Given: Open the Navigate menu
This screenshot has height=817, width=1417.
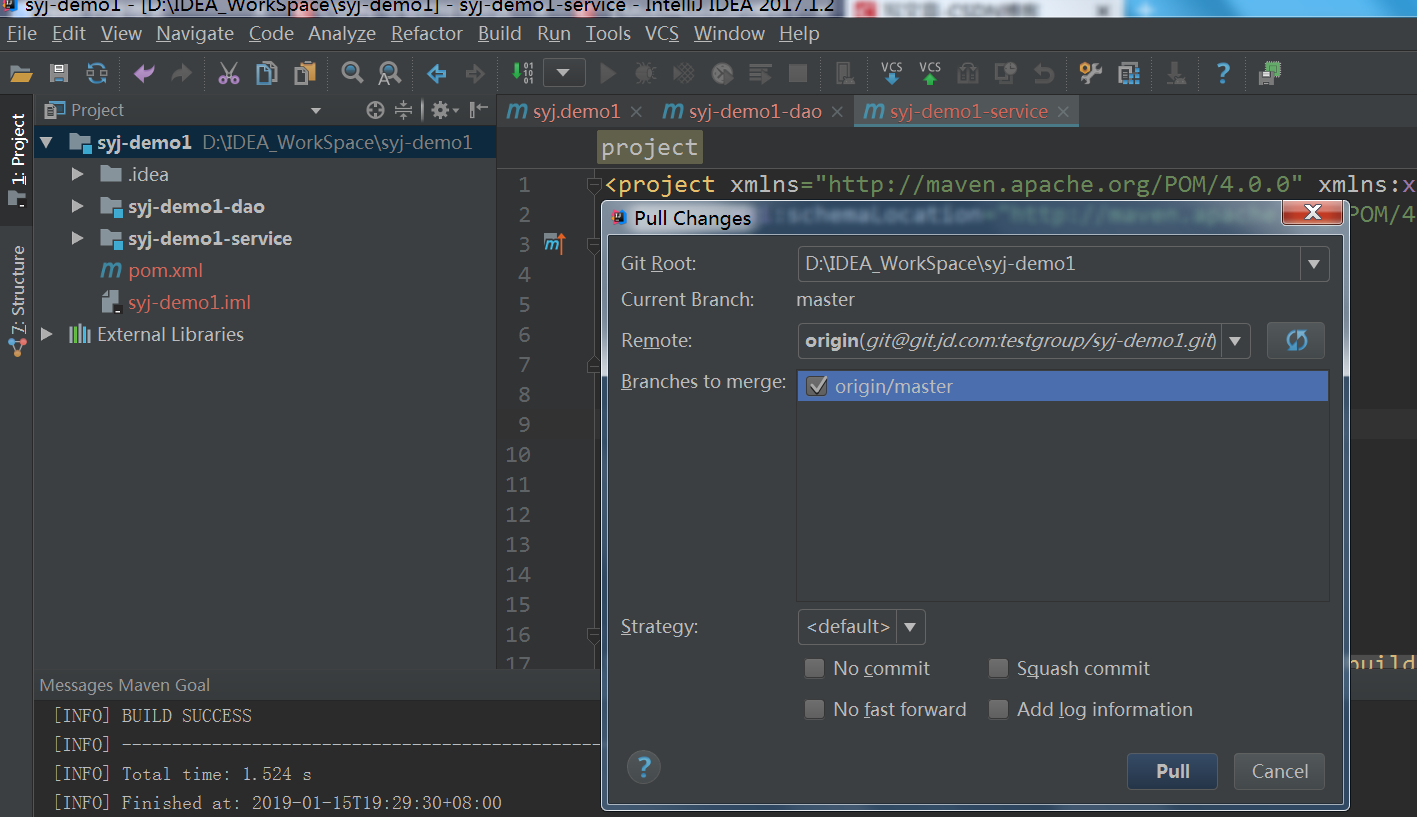Looking at the screenshot, I should [195, 33].
